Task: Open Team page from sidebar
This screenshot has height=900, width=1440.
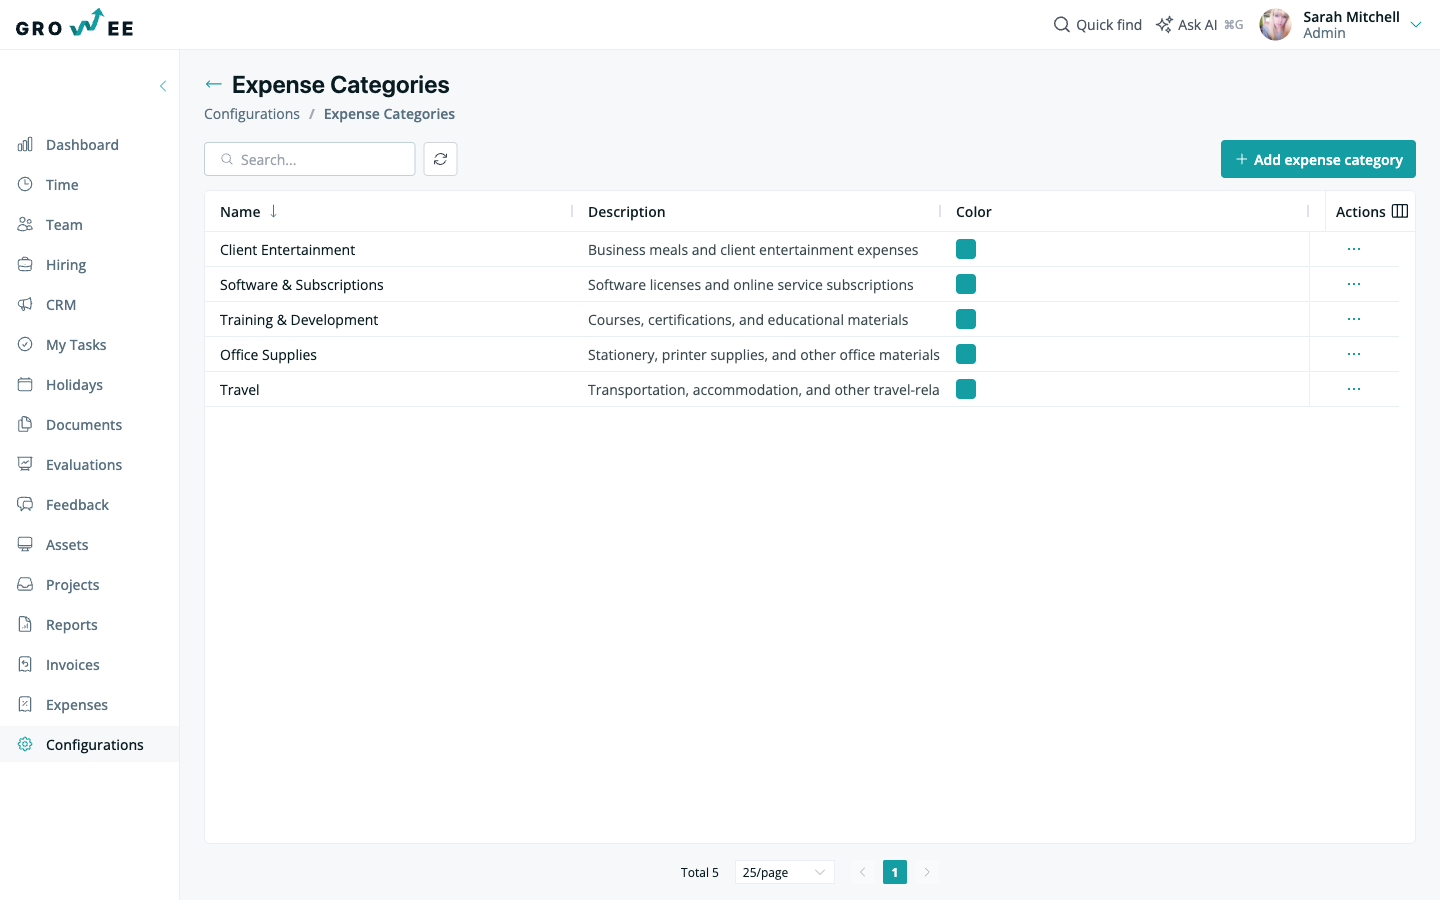Action: coord(64,225)
